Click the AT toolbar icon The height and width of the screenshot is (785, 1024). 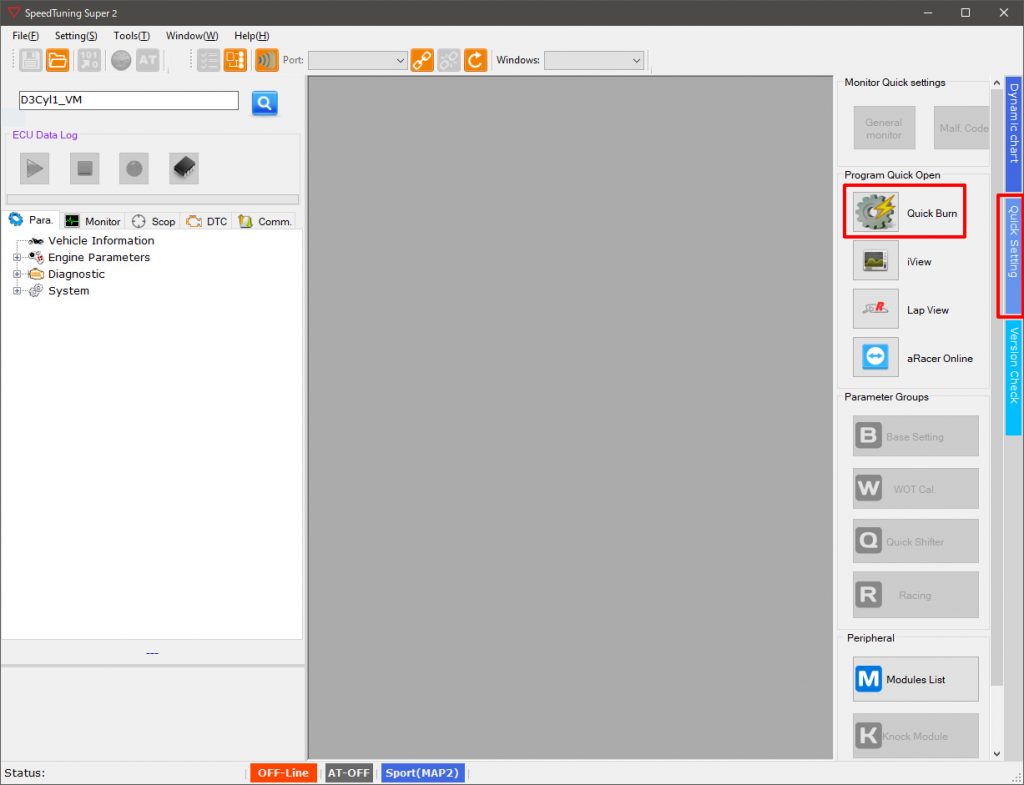pos(148,60)
